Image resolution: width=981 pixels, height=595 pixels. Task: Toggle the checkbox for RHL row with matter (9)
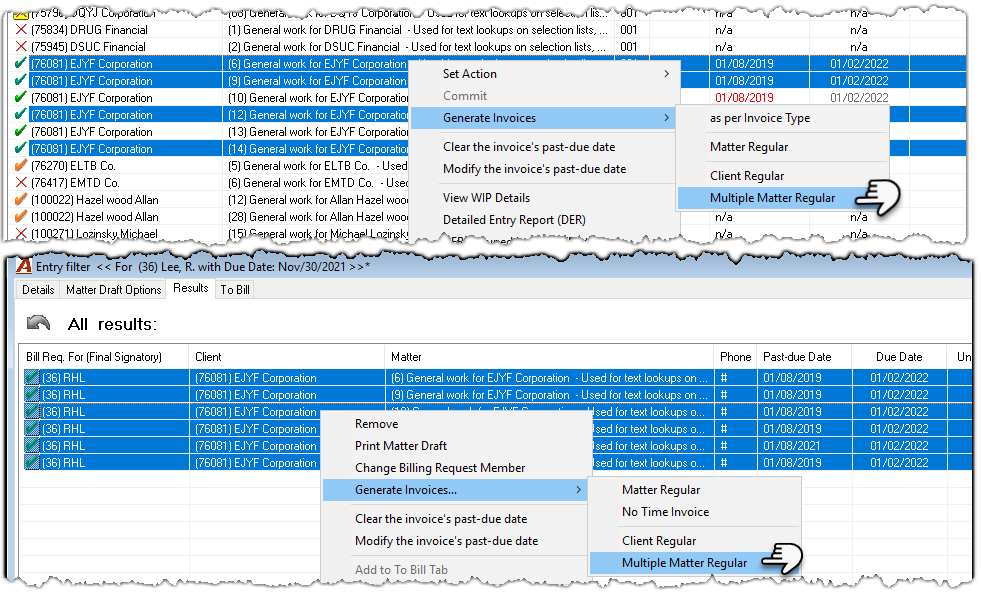tap(32, 394)
